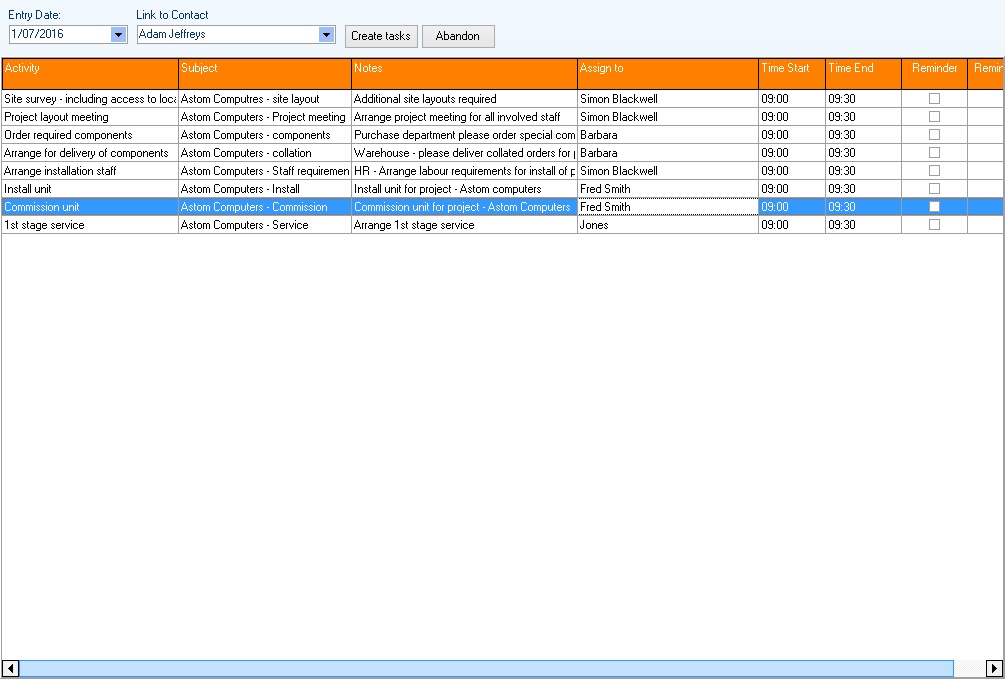
Task: Click the Entry Date text field
Action: 59,35
